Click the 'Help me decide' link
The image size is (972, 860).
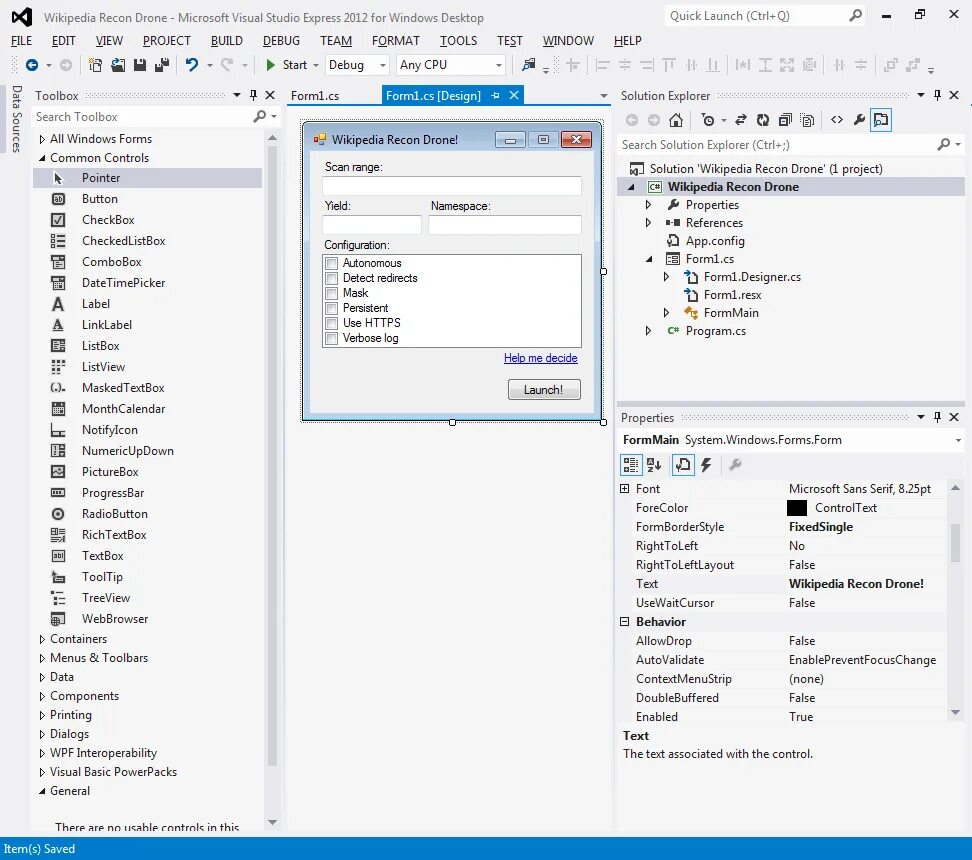pyautogui.click(x=541, y=358)
